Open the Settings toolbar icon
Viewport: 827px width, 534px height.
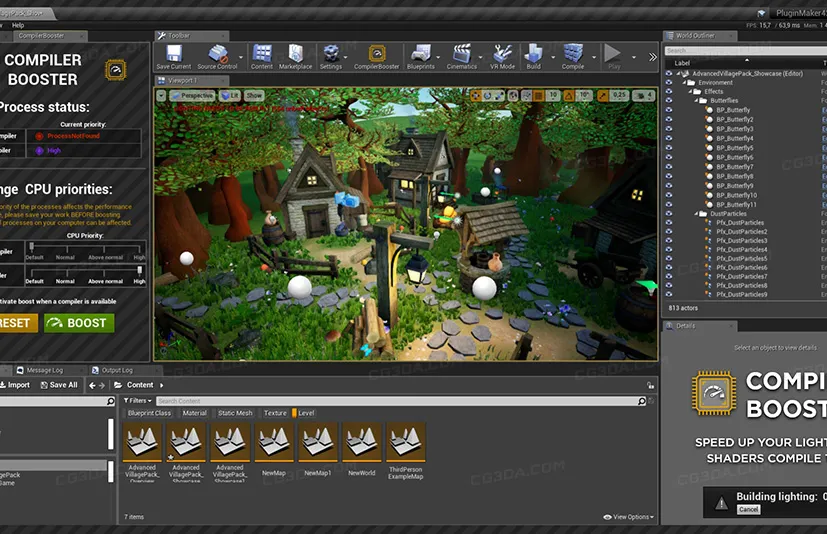[331, 57]
